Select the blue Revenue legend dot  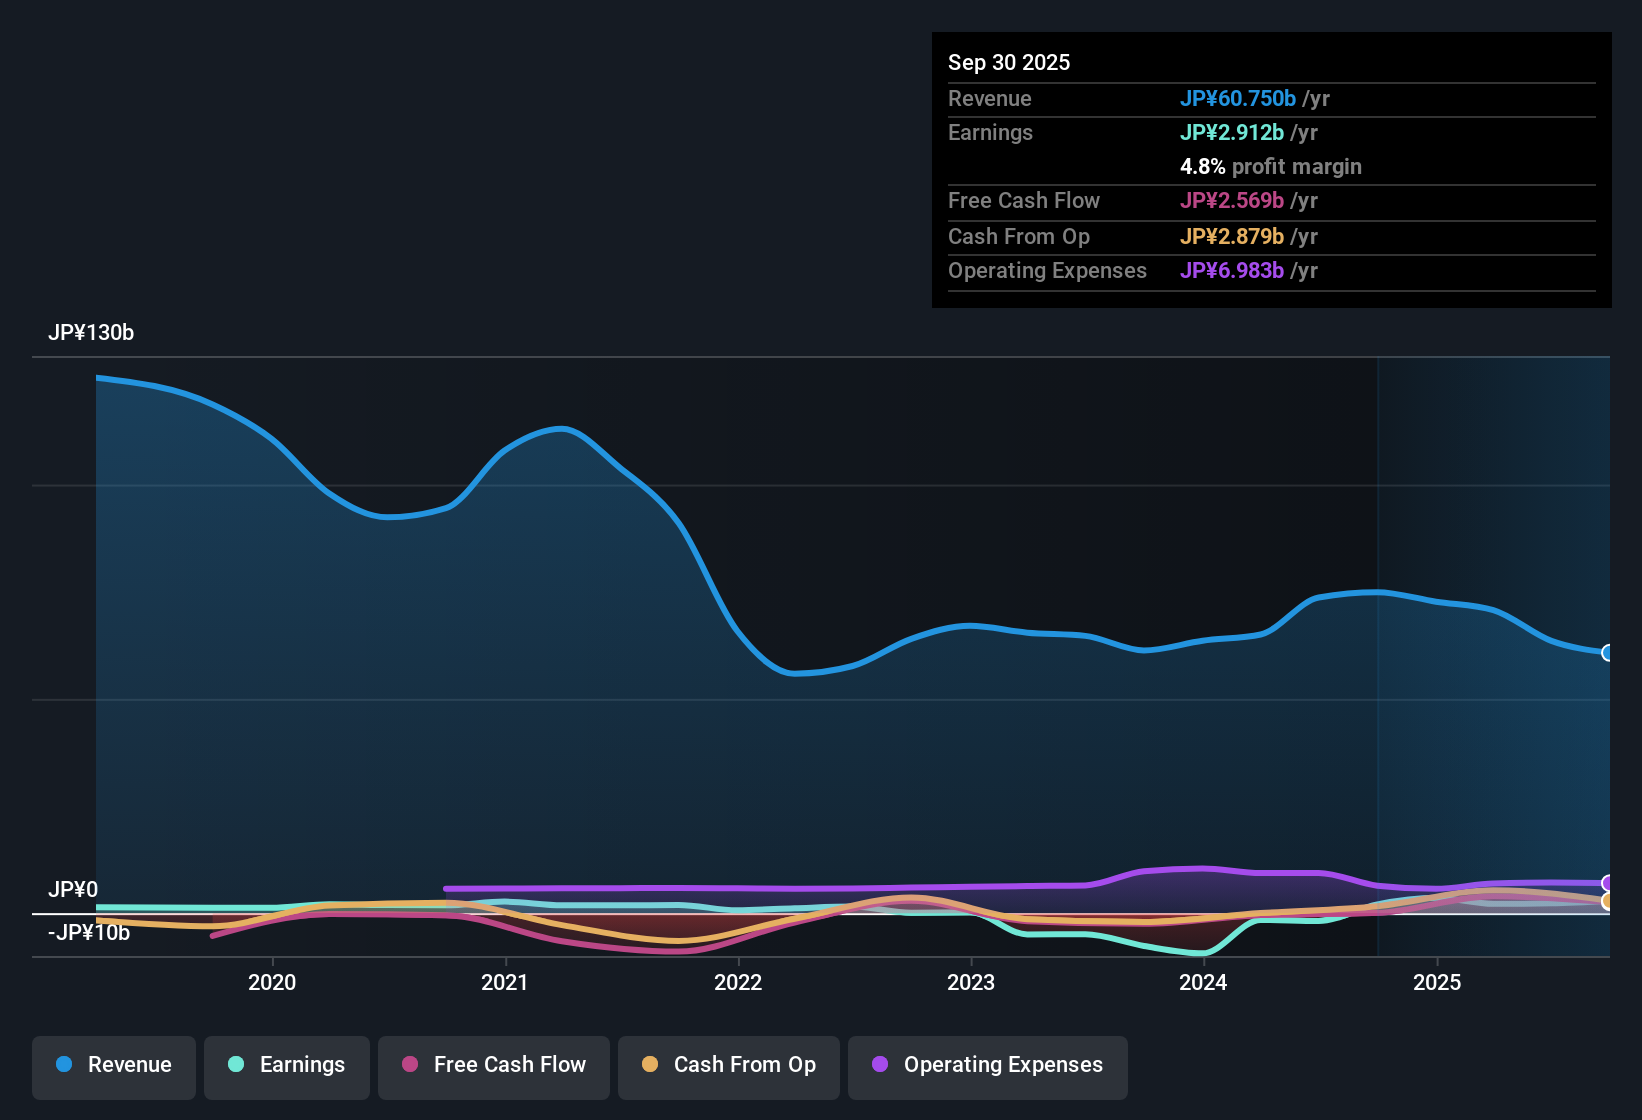(x=64, y=1065)
